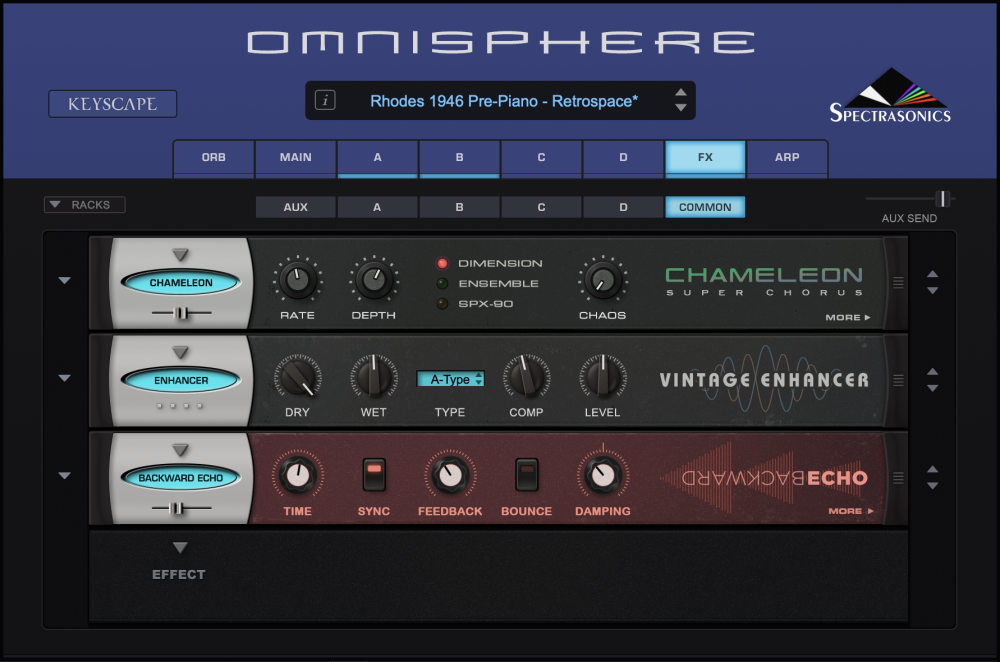Click the Backward Echo FEEDBACK knob

(450, 475)
